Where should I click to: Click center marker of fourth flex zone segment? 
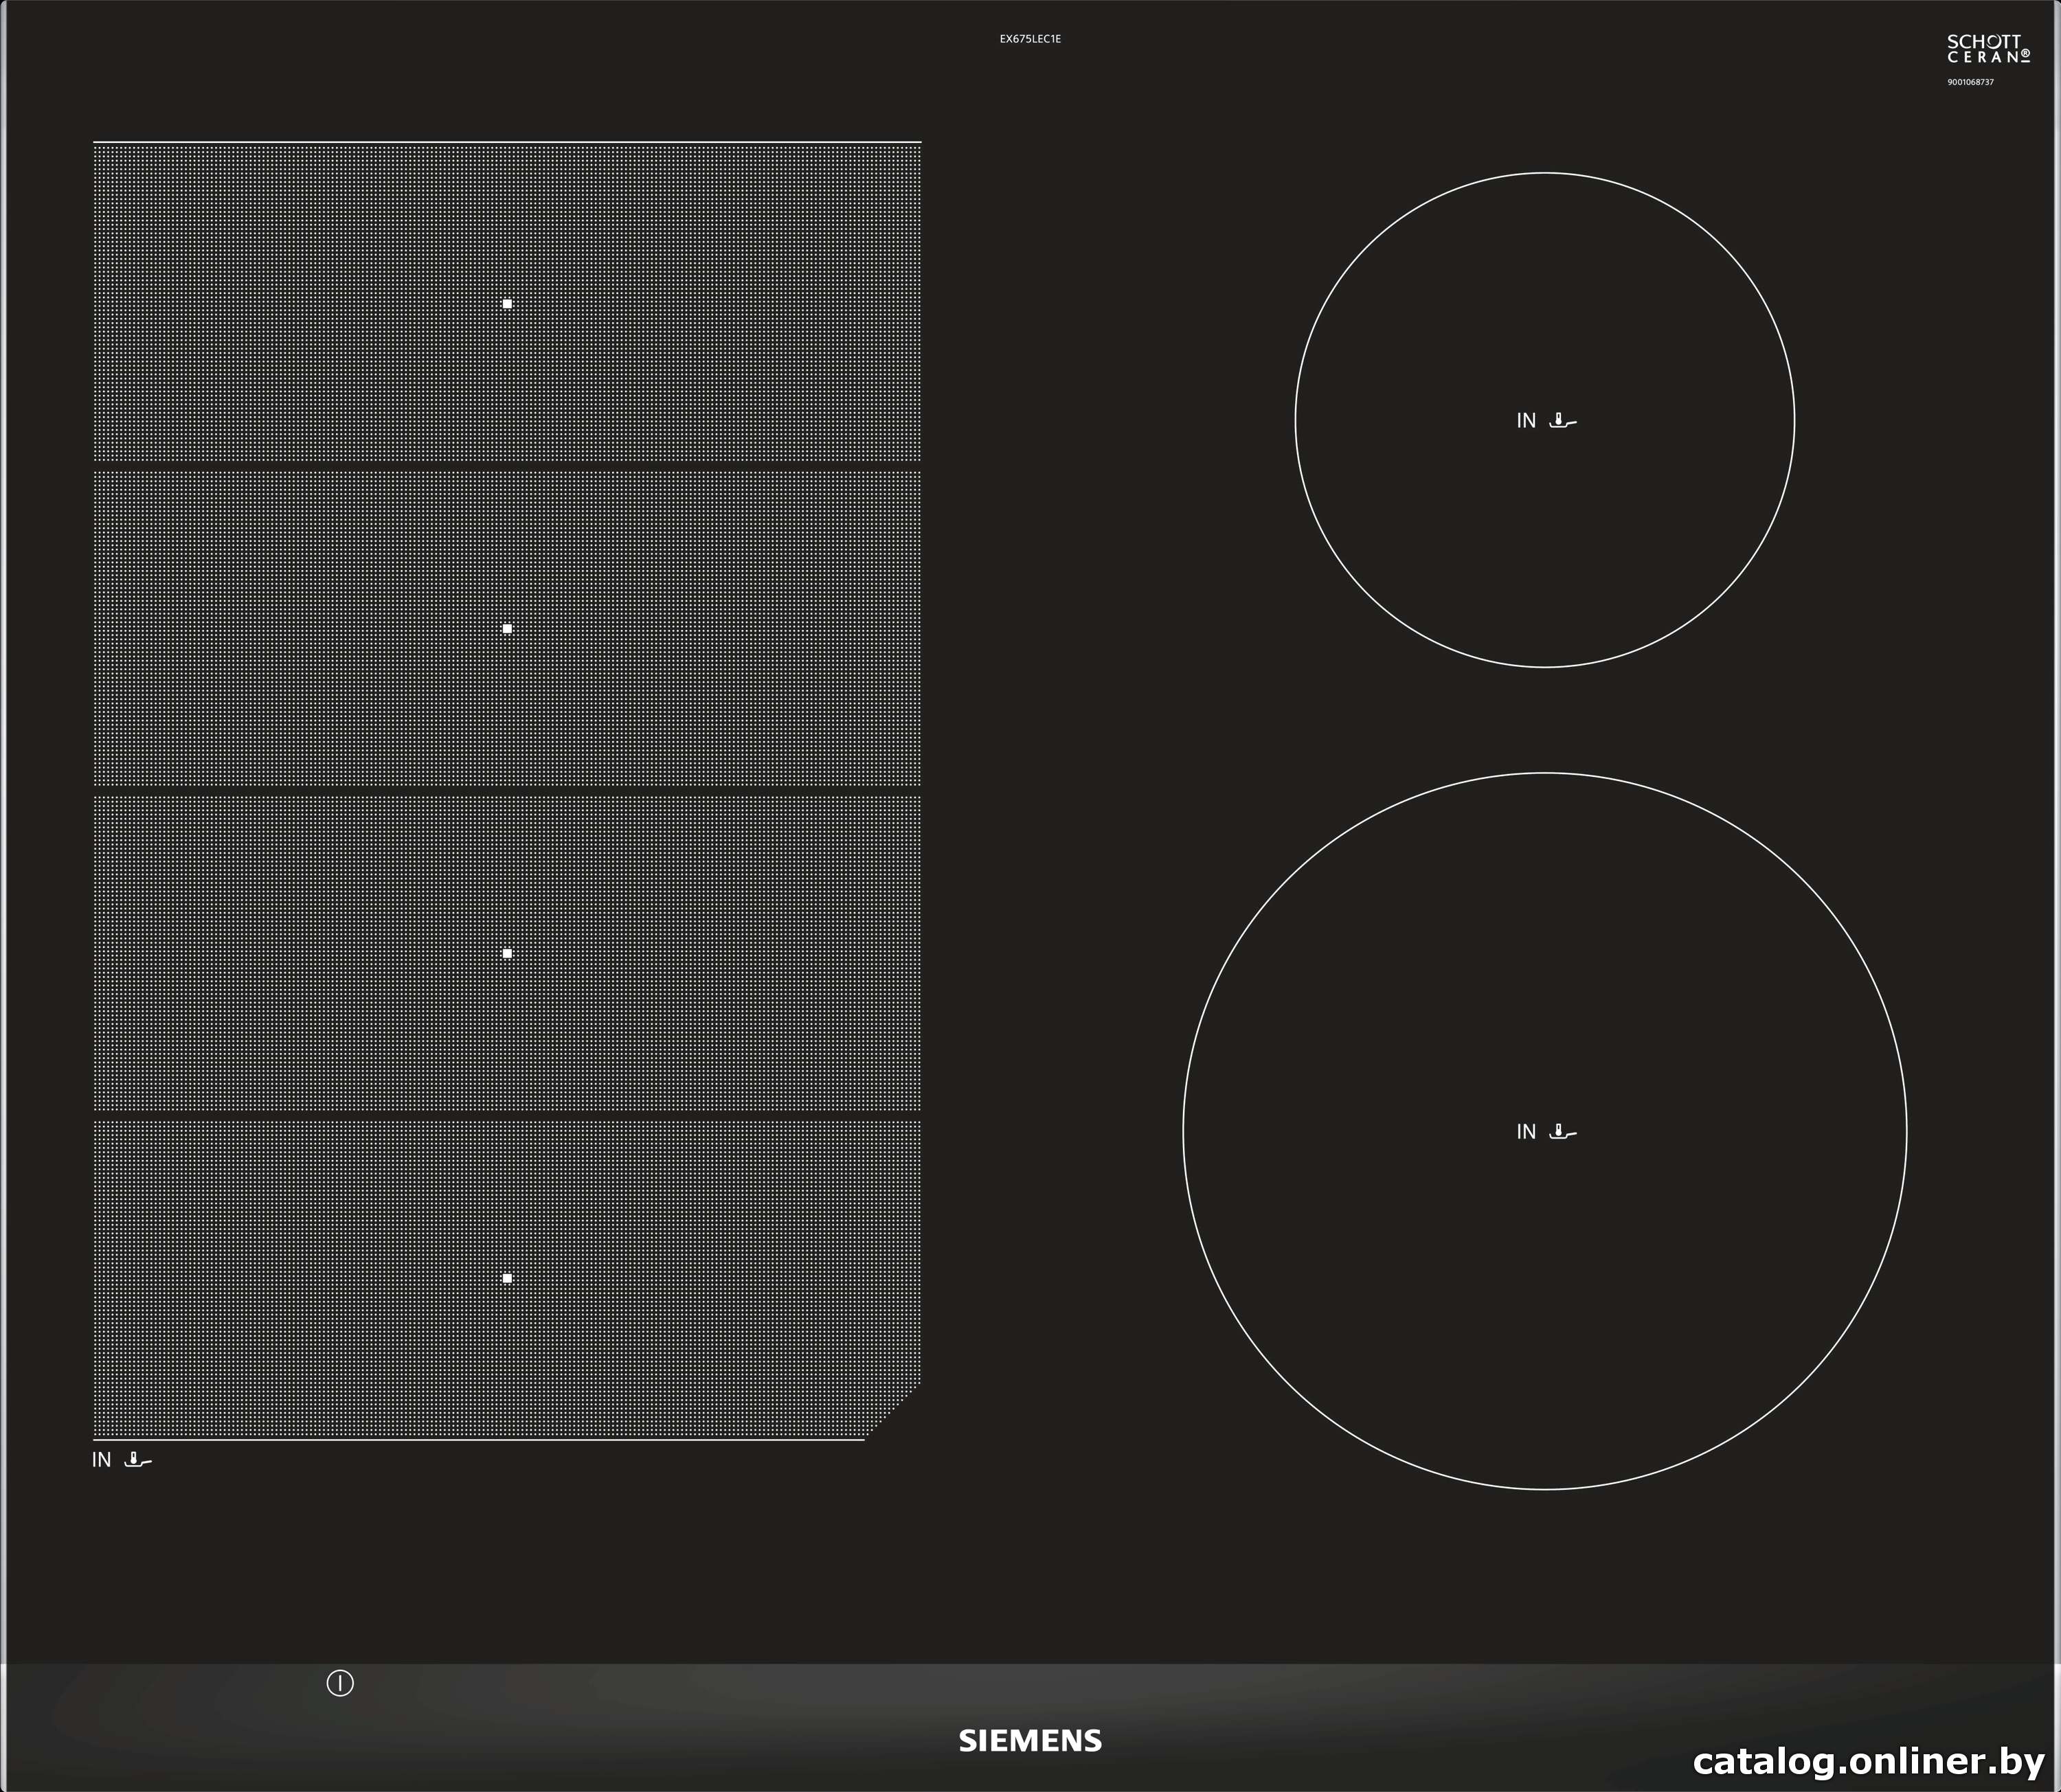[507, 1278]
